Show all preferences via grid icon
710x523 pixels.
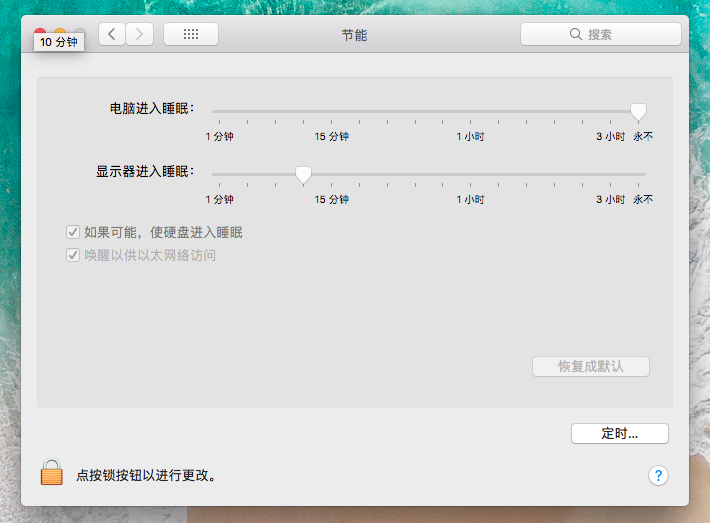point(190,34)
